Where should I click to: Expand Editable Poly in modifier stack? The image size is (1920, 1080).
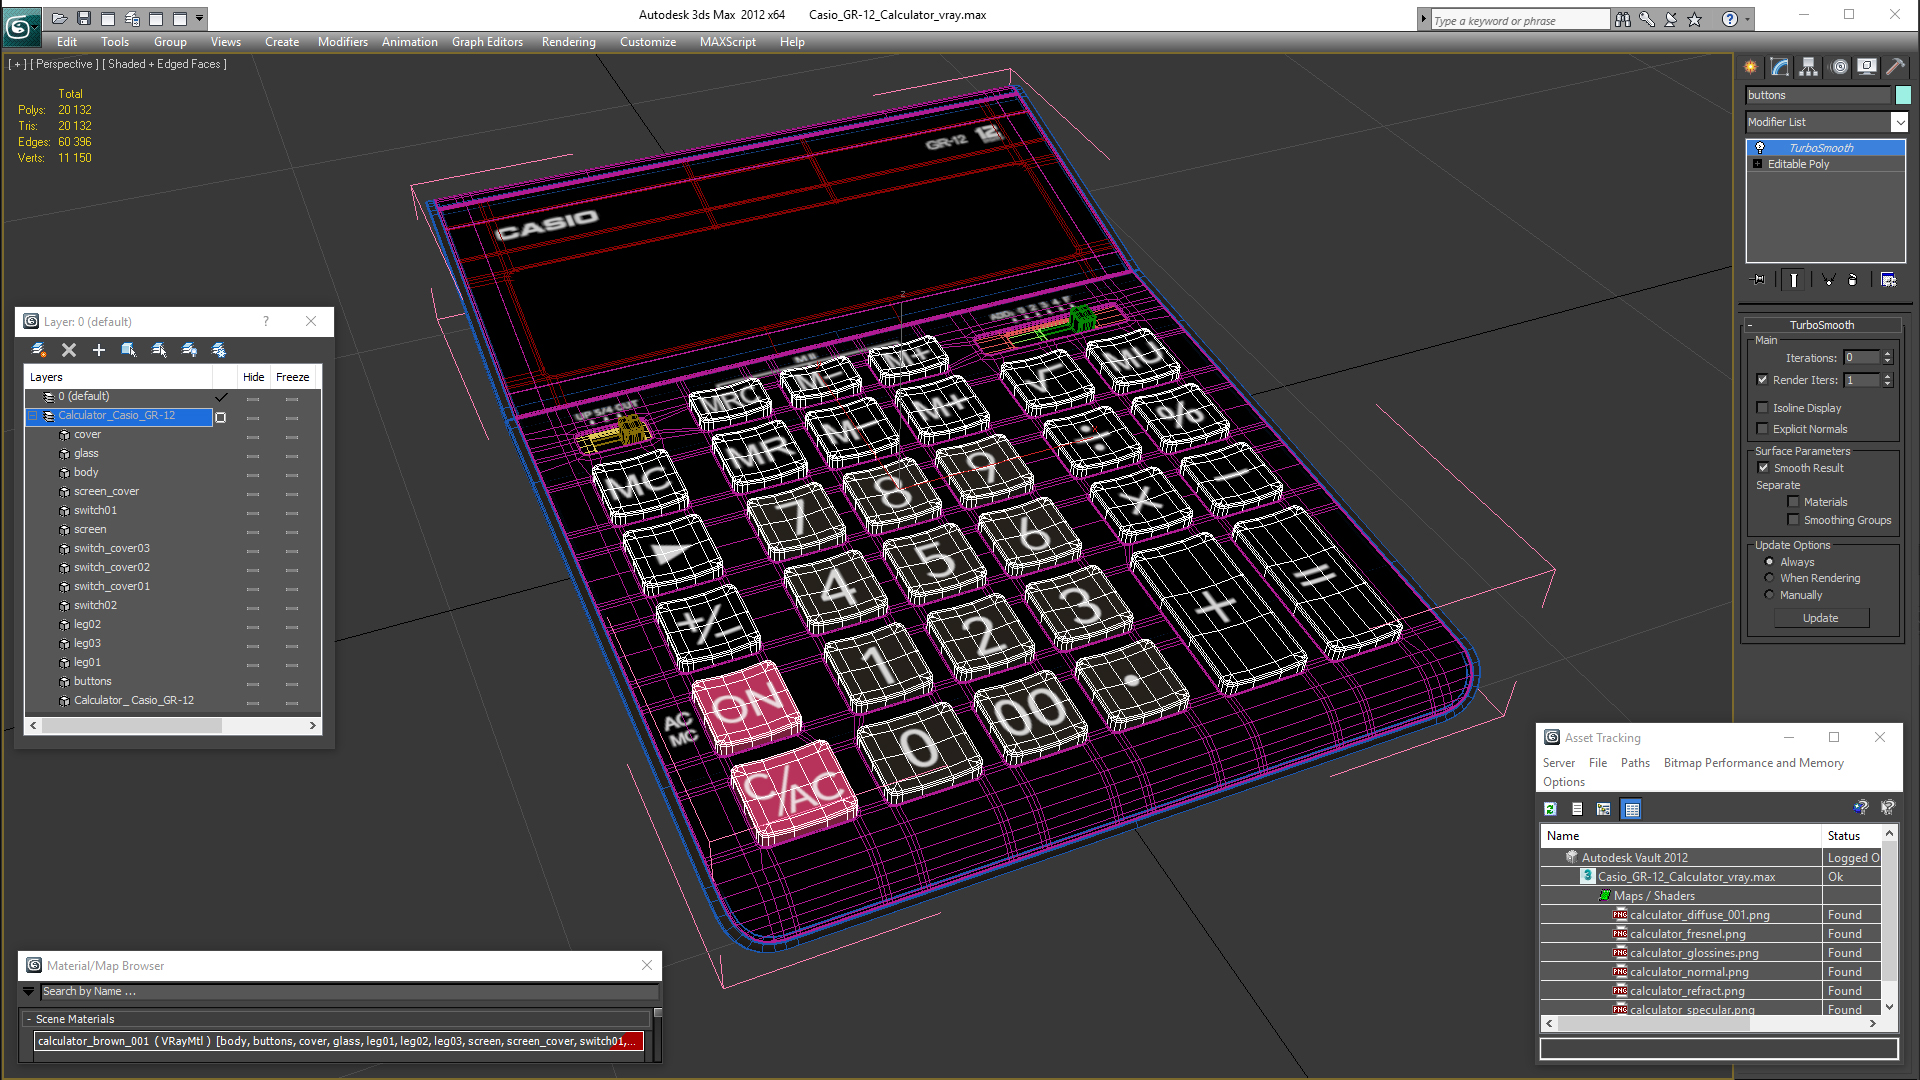pyautogui.click(x=1757, y=164)
